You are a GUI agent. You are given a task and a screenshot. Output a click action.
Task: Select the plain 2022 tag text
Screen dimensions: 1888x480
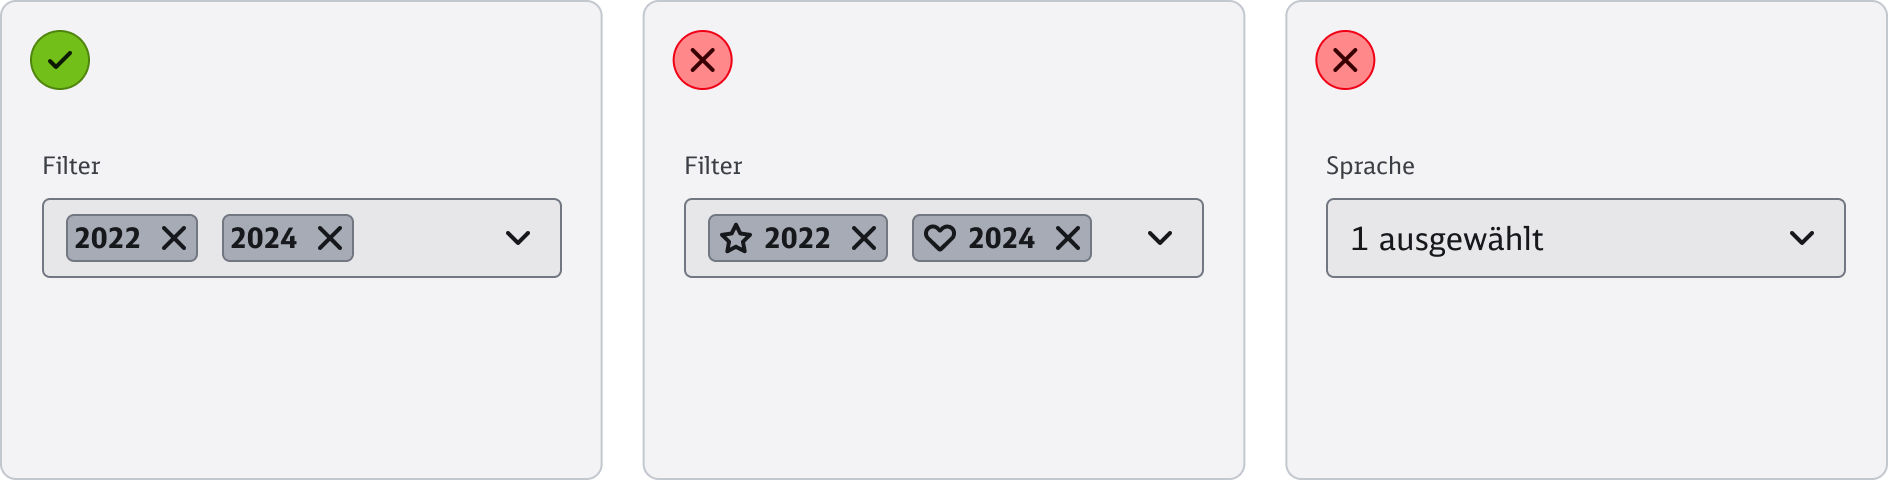tap(108, 238)
